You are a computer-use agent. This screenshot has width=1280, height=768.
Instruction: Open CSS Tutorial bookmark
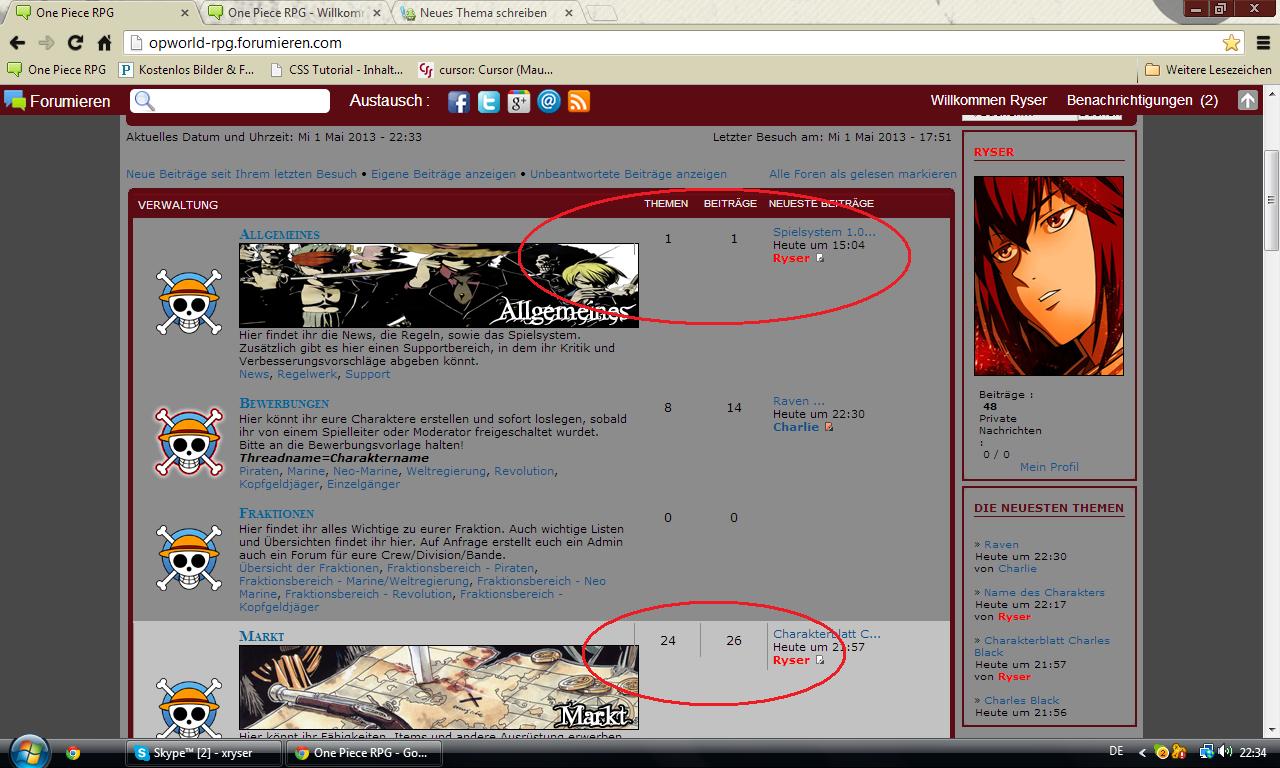[336, 70]
